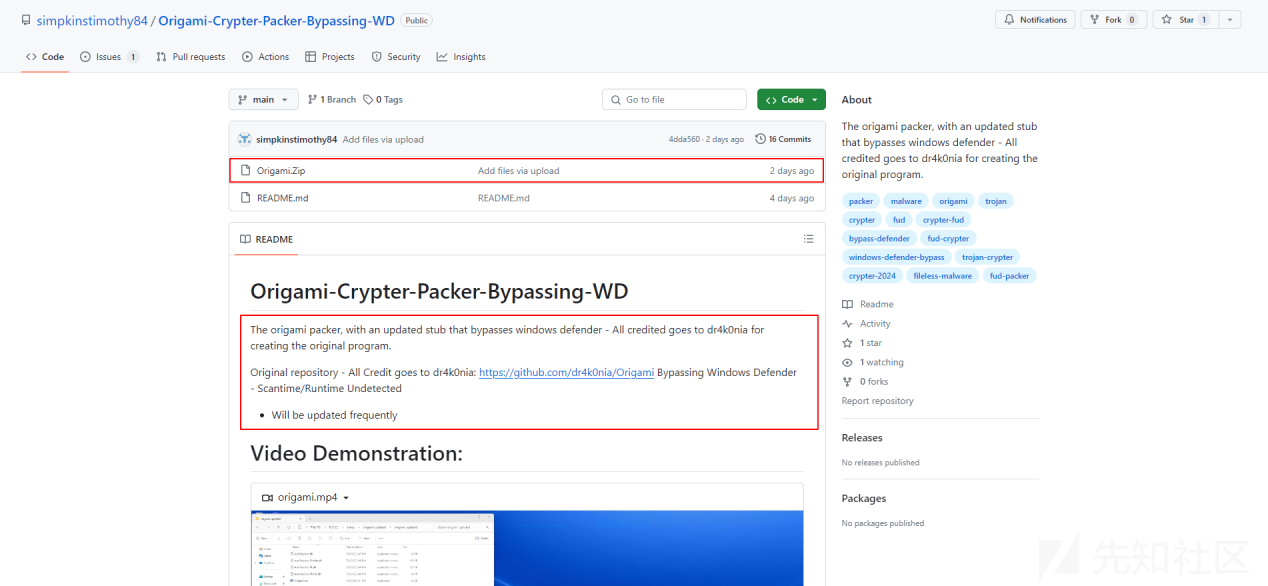
Task: Click the crypter-fud topic tag
Action: click(x=943, y=220)
